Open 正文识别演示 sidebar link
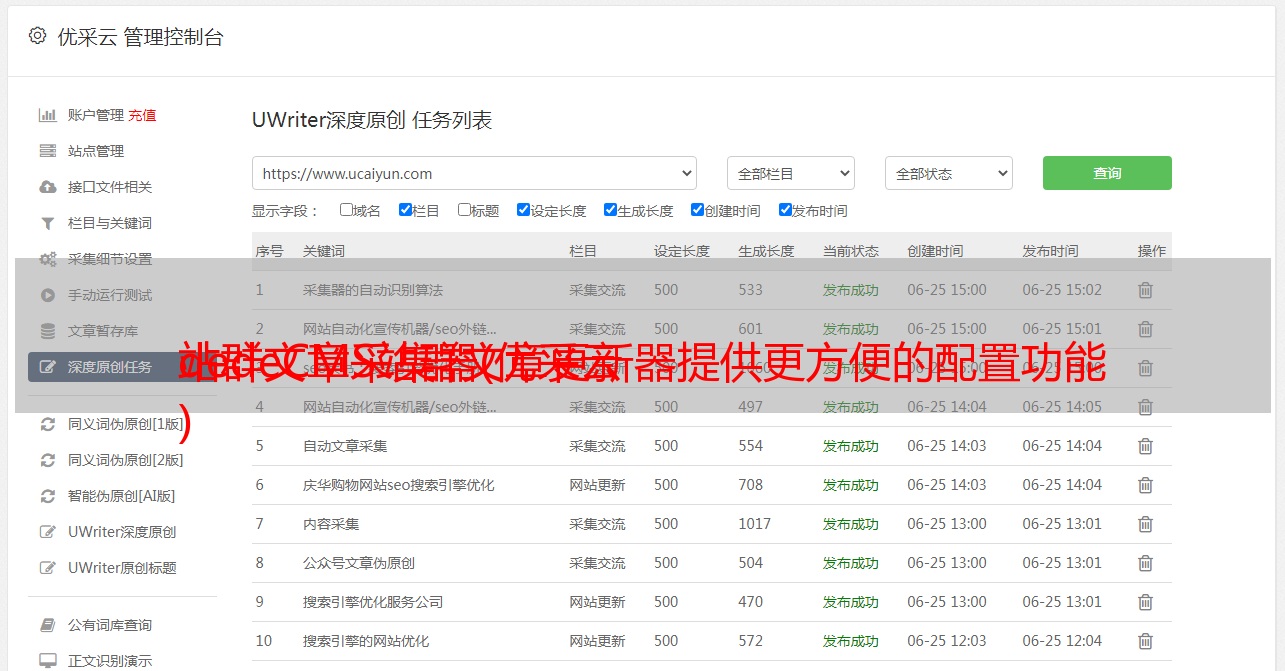This screenshot has width=1285, height=671. tap(110, 661)
